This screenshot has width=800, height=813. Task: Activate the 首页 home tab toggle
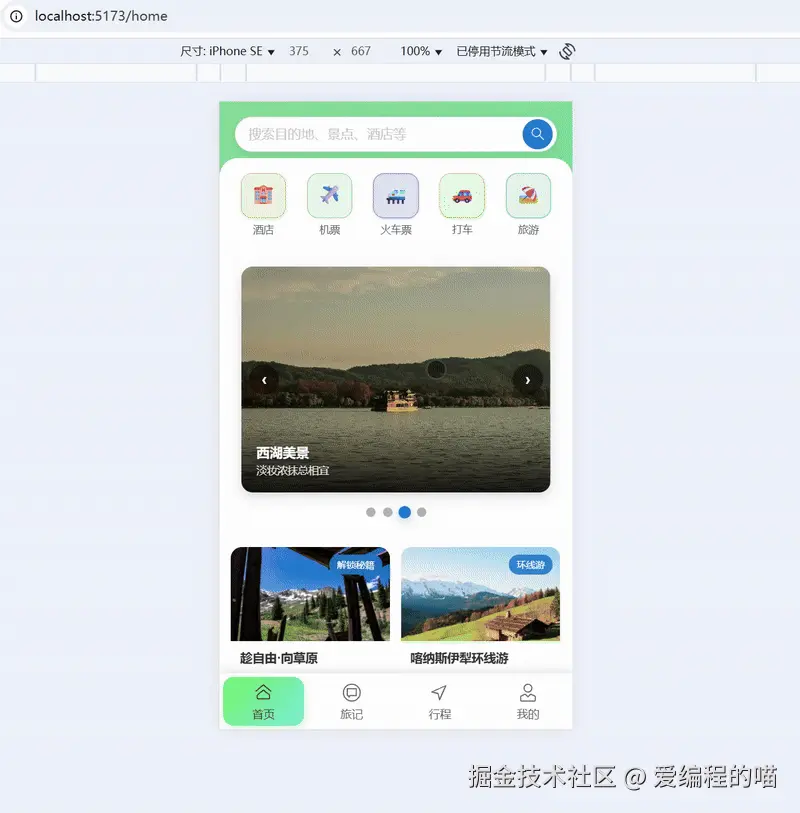[x=263, y=700]
